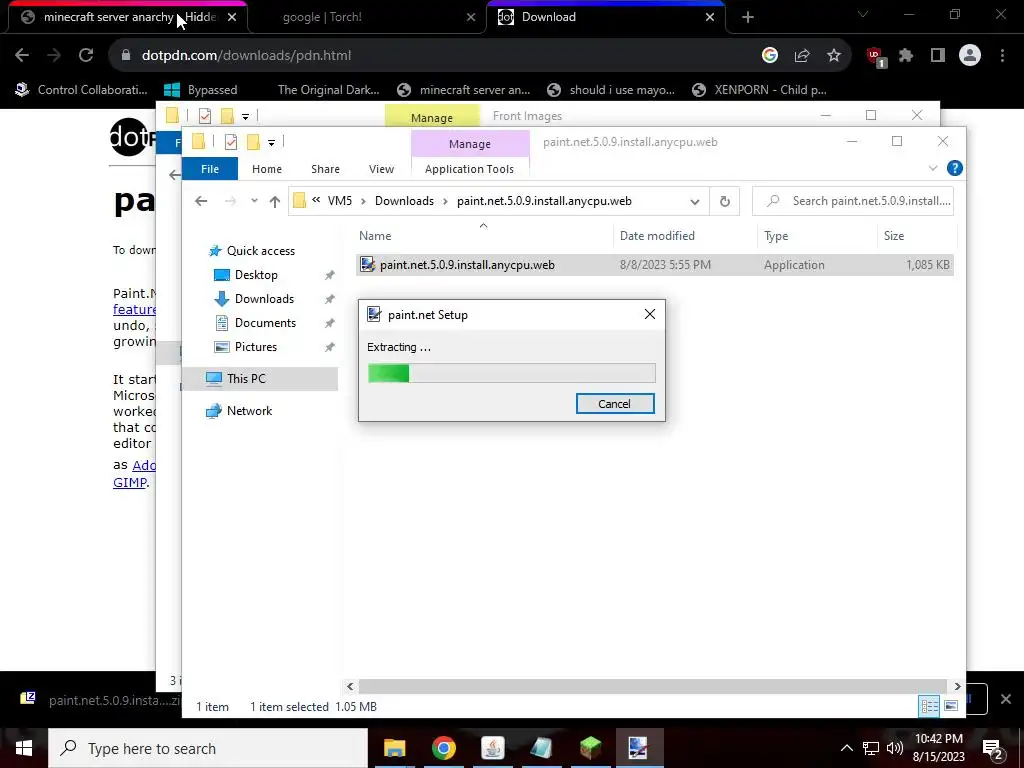Switch to details view icon
Viewport: 1024px width, 768px height.
click(929, 706)
